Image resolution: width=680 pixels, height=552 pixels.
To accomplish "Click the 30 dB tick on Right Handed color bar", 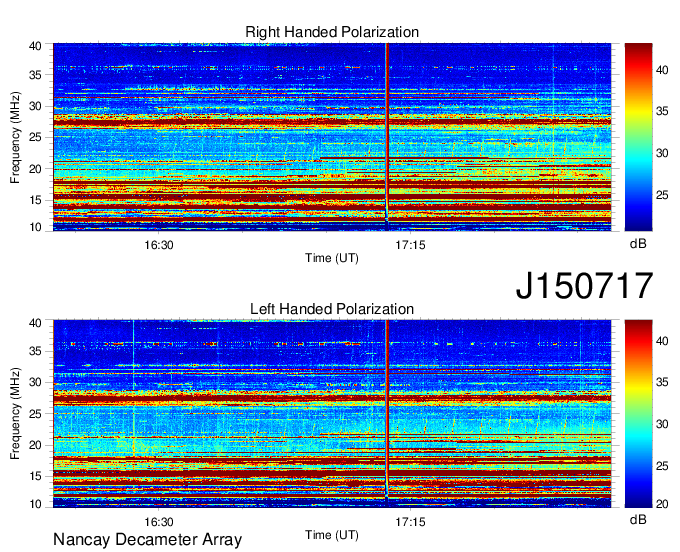I will click(662, 153).
